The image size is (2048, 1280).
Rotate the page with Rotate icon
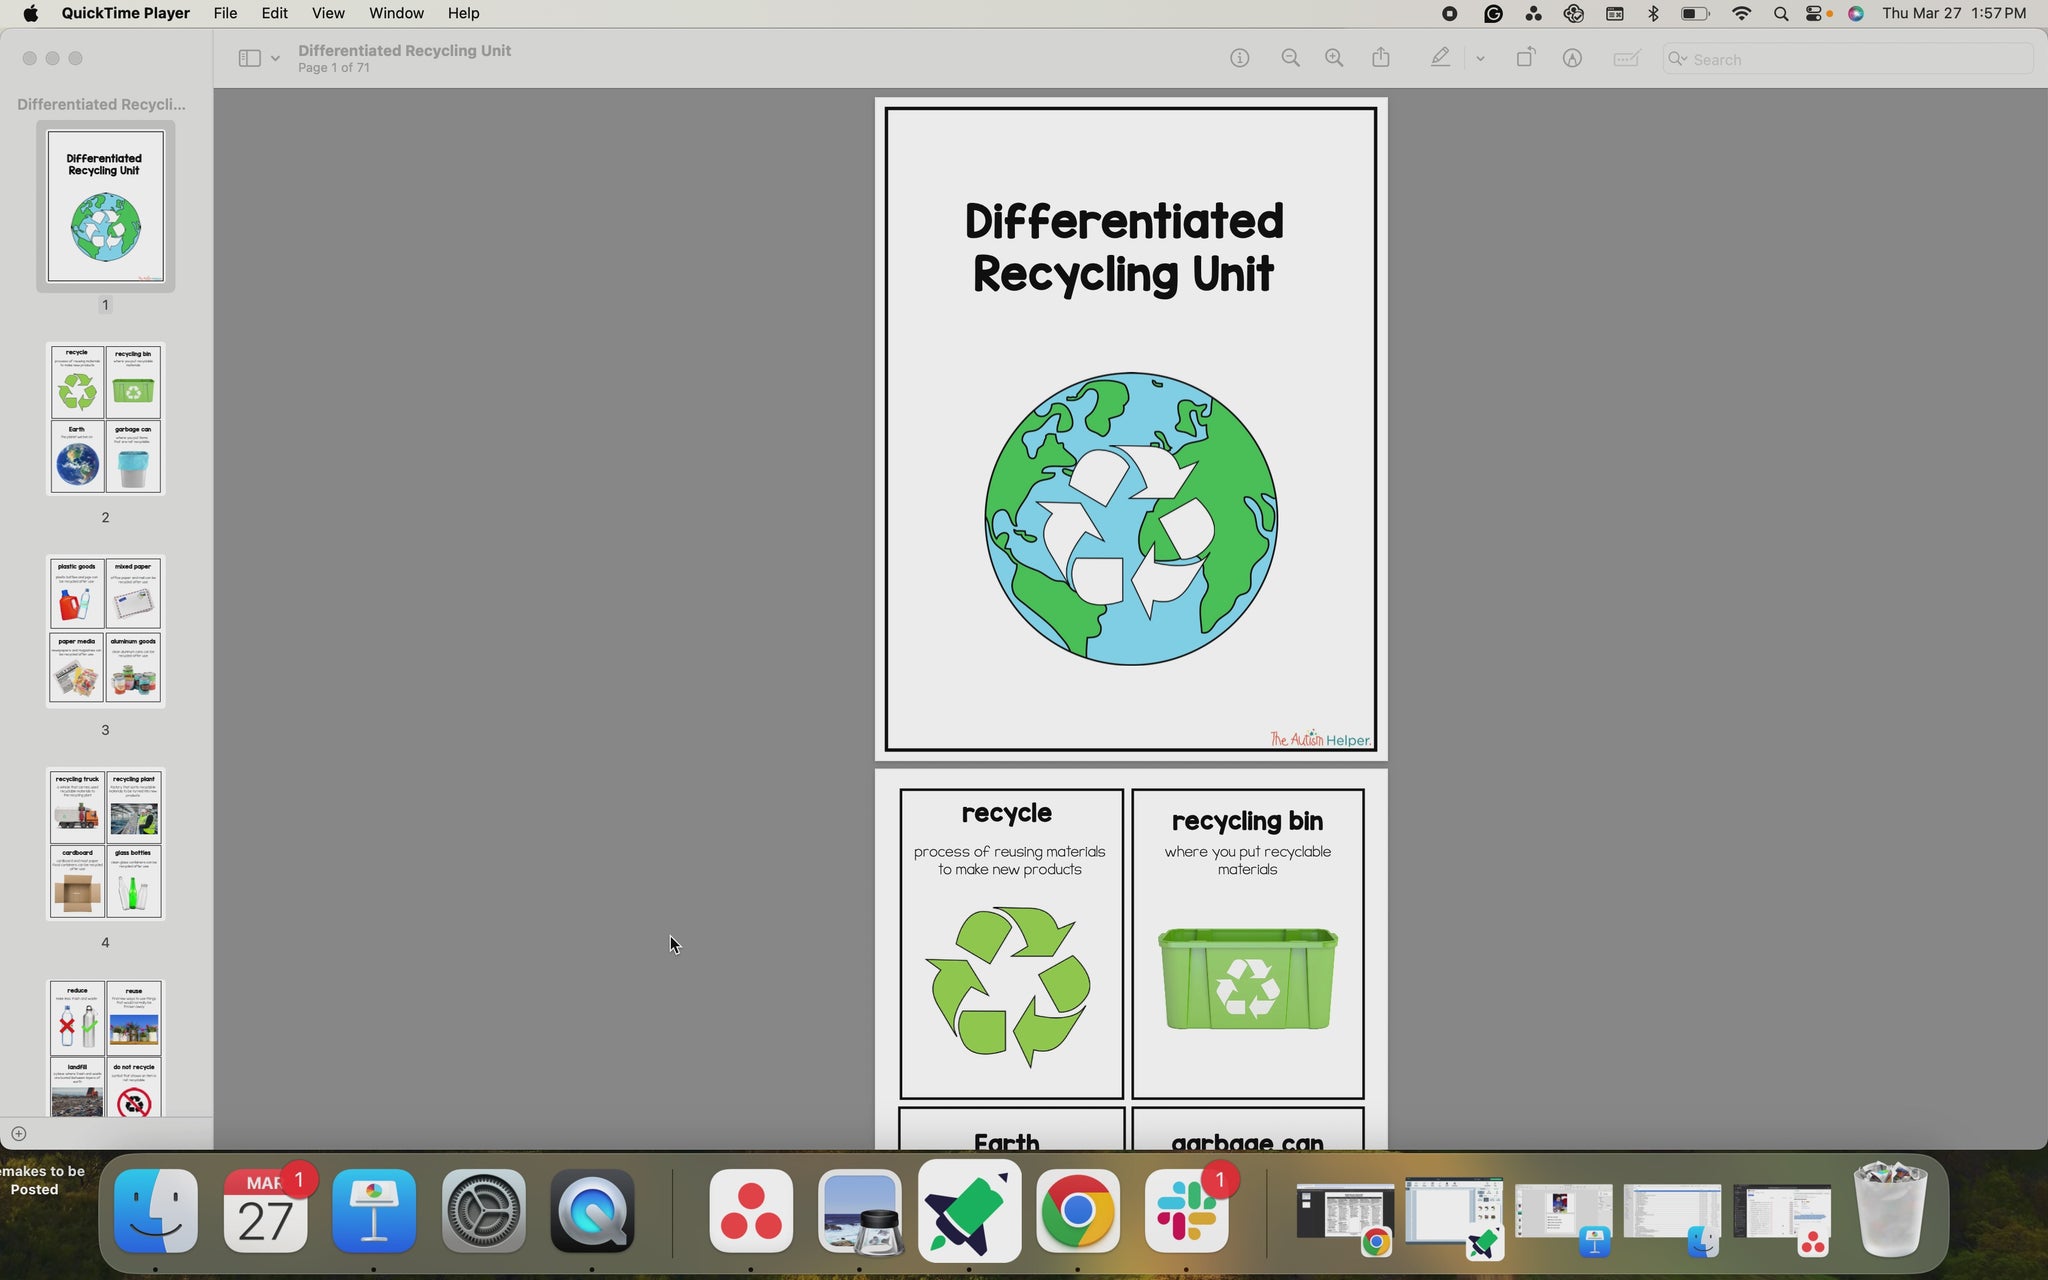(x=1525, y=58)
